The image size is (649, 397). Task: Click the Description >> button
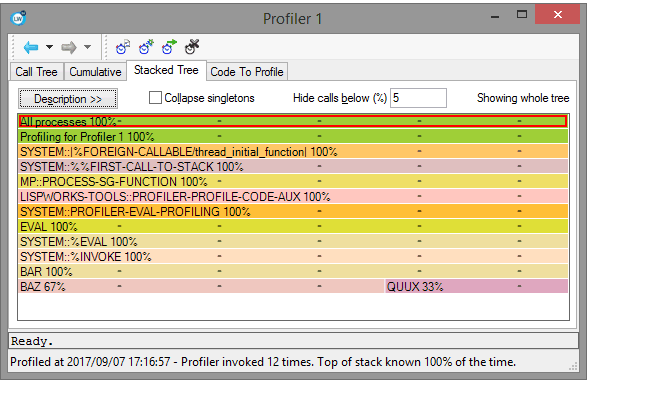pyautogui.click(x=68, y=99)
